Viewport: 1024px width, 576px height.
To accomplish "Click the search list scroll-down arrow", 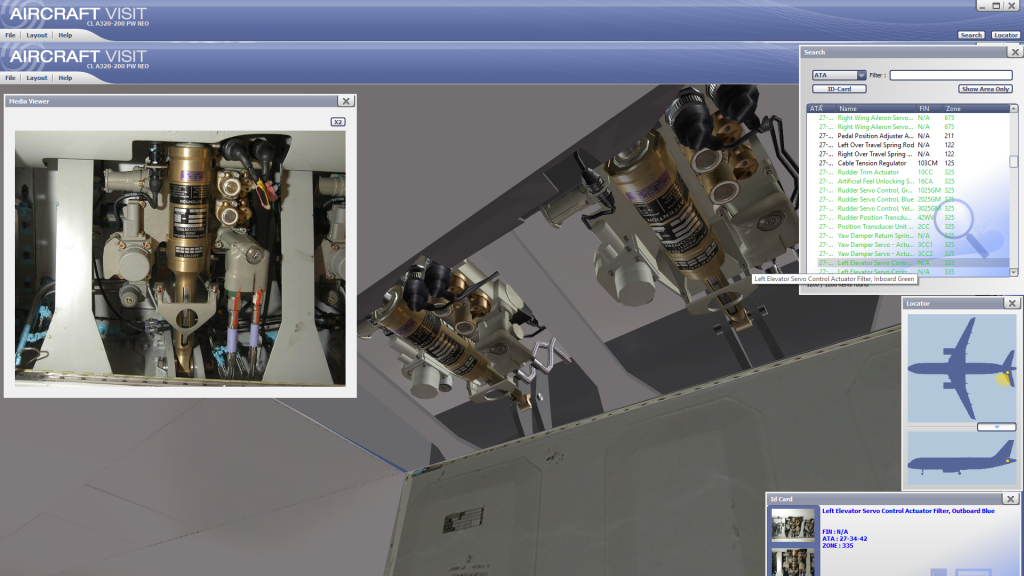I will point(1014,272).
